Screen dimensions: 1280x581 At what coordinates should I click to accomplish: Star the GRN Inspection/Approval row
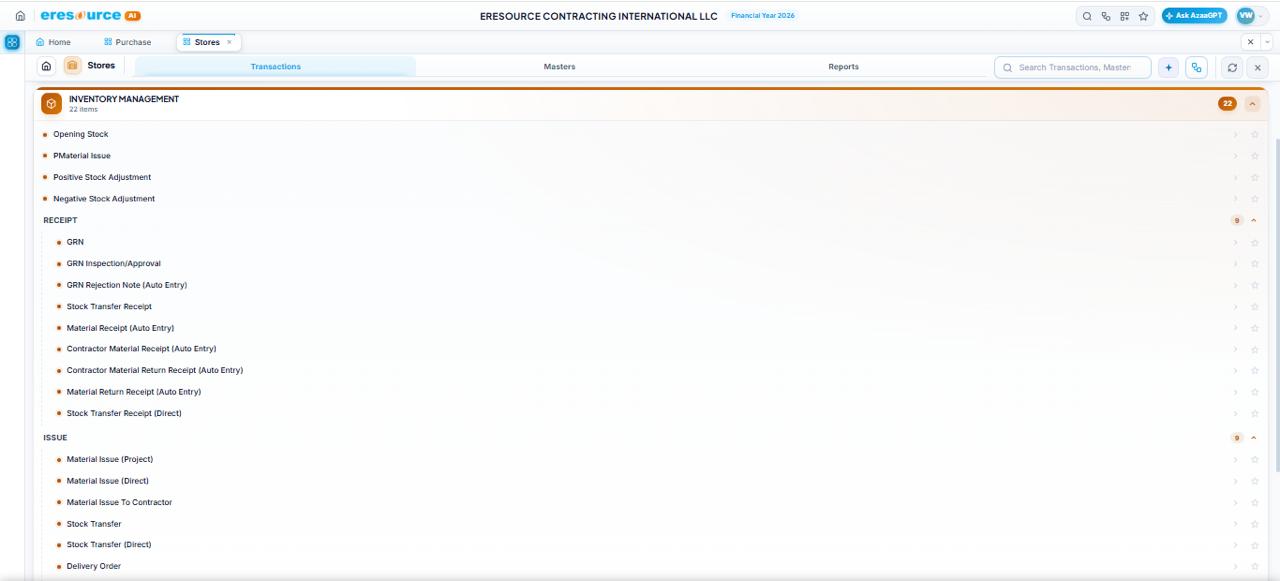(1255, 264)
